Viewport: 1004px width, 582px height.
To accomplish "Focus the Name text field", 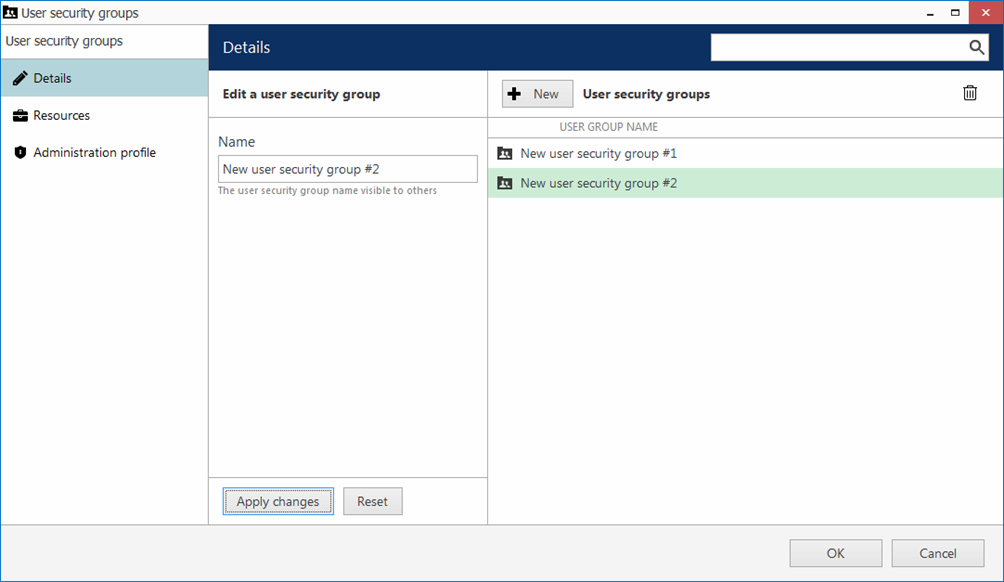I will (x=347, y=169).
